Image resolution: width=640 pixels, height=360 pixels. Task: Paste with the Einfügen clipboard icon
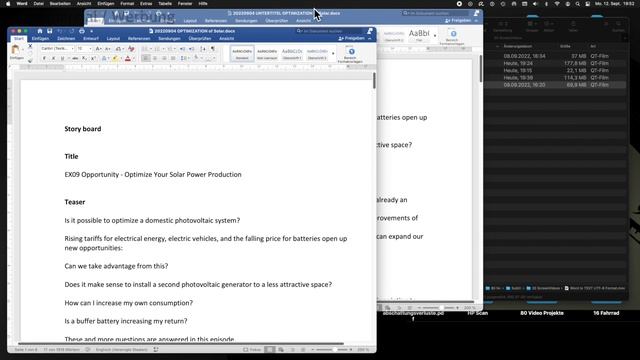(15, 50)
